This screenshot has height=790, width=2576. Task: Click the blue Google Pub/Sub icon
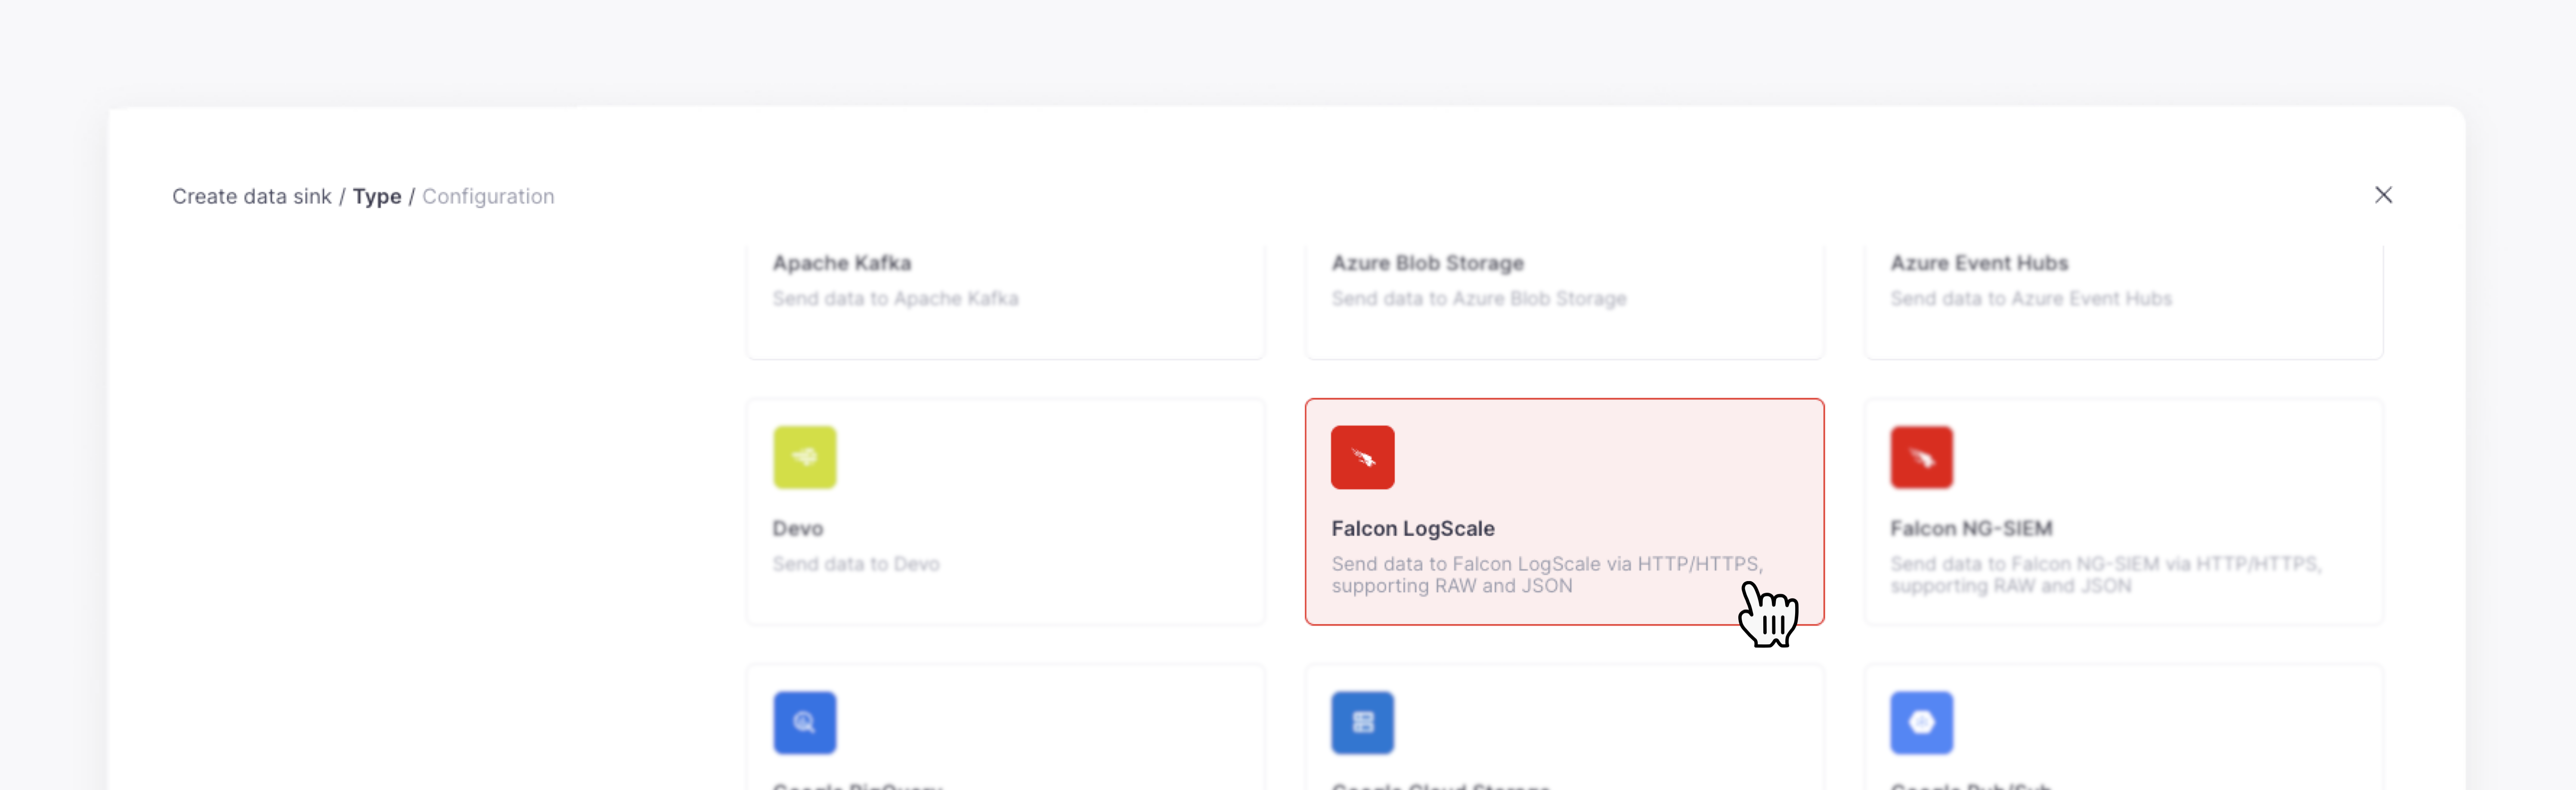point(1920,722)
